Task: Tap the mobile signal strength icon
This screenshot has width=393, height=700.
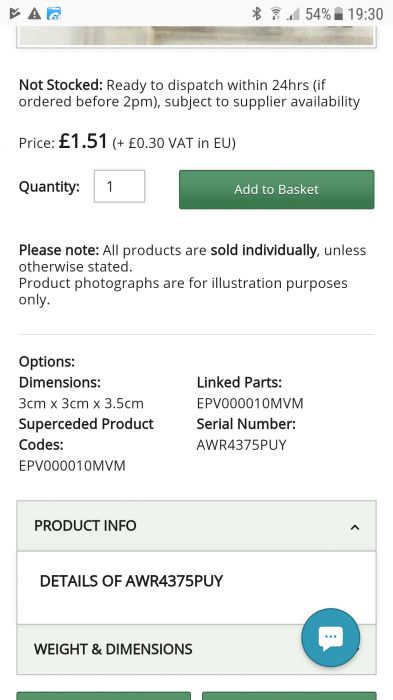Action: coord(293,14)
